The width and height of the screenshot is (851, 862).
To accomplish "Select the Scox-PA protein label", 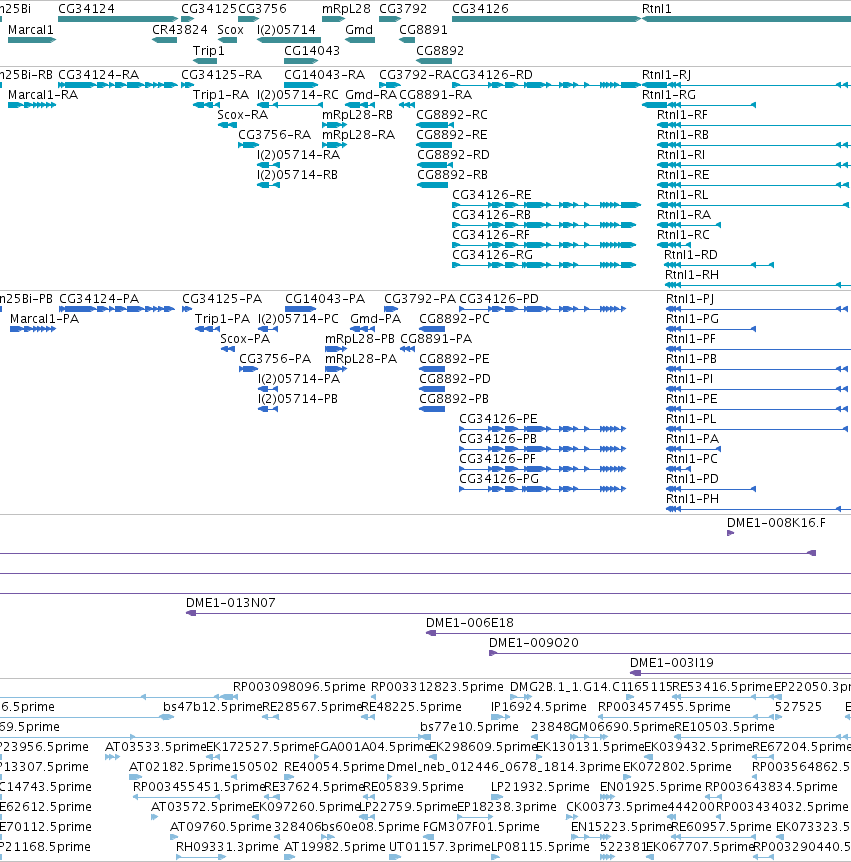I will tap(245, 339).
